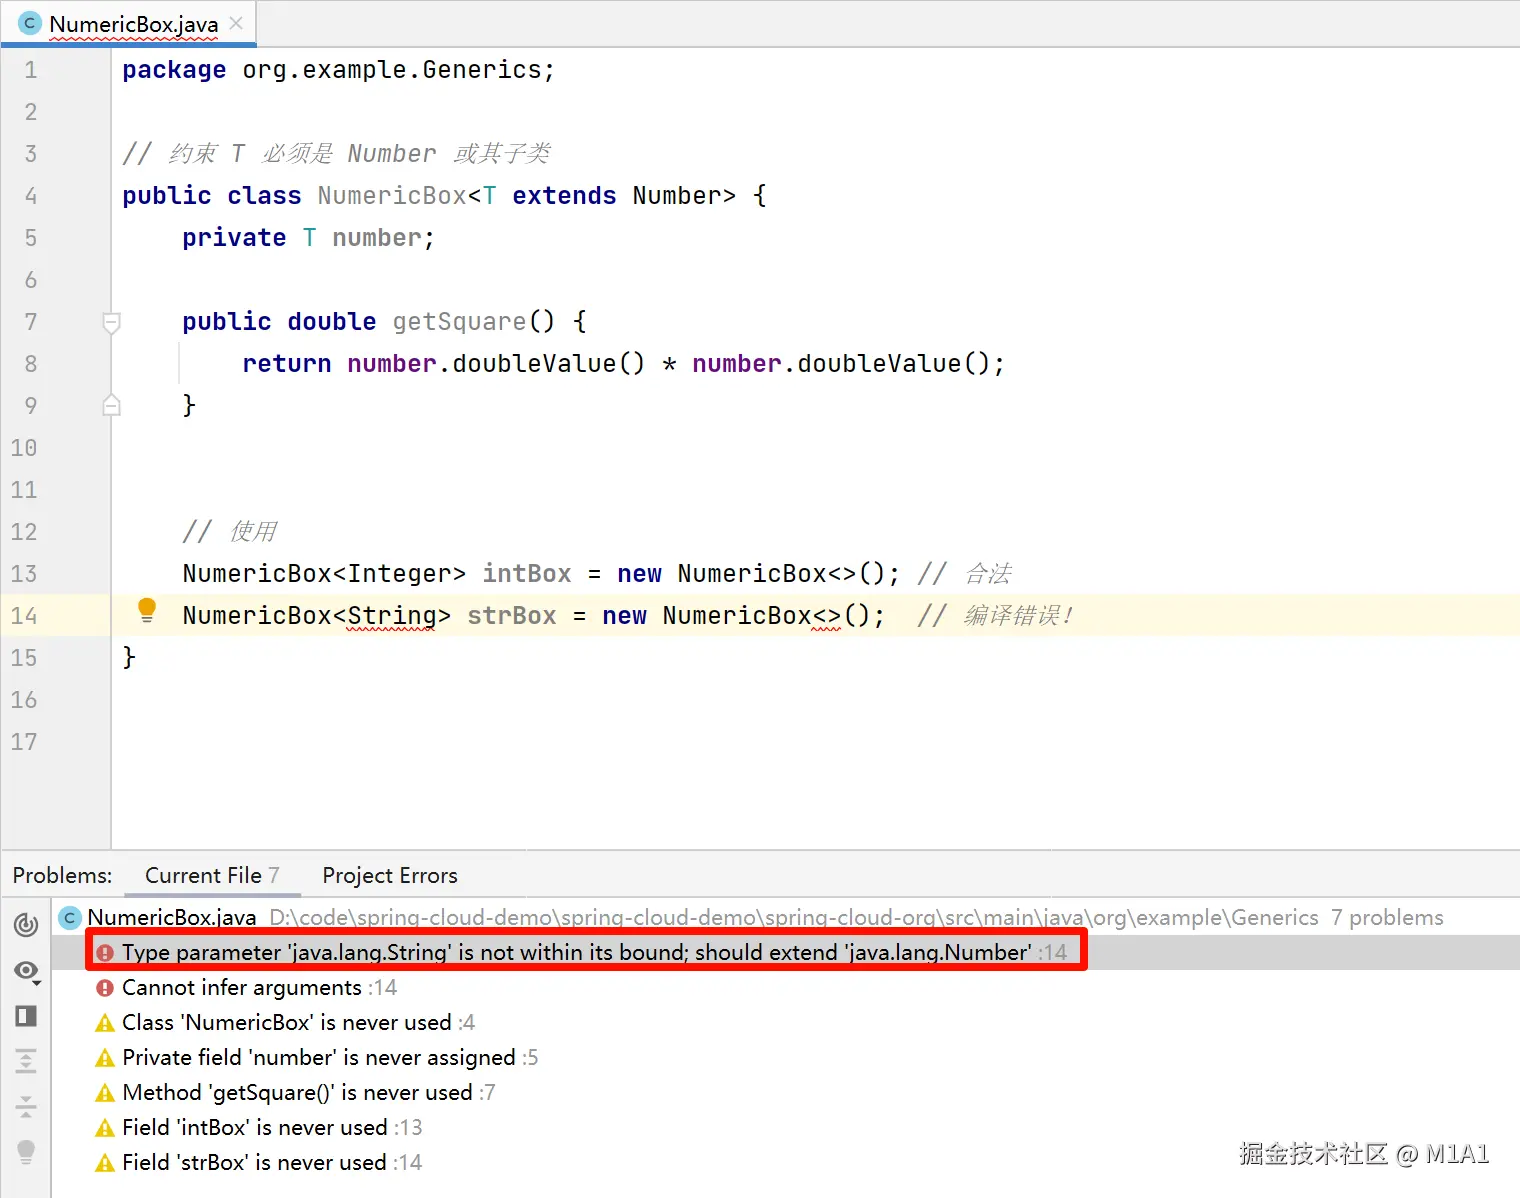Image resolution: width=1520 pixels, height=1198 pixels.
Task: Click the Java class icon on NumericBox.java tab
Action: click(x=30, y=23)
